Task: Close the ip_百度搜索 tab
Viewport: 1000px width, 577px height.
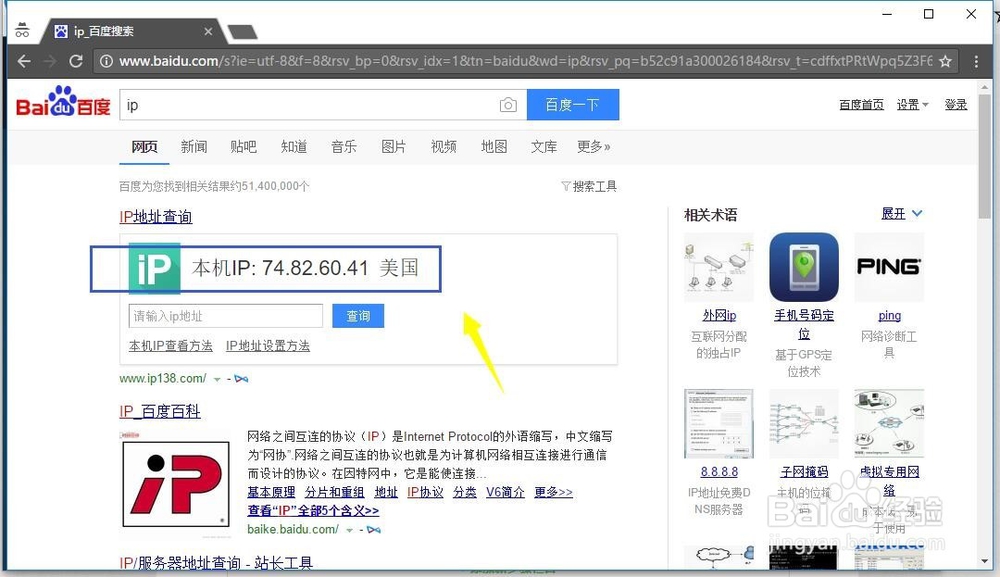Action: point(208,31)
